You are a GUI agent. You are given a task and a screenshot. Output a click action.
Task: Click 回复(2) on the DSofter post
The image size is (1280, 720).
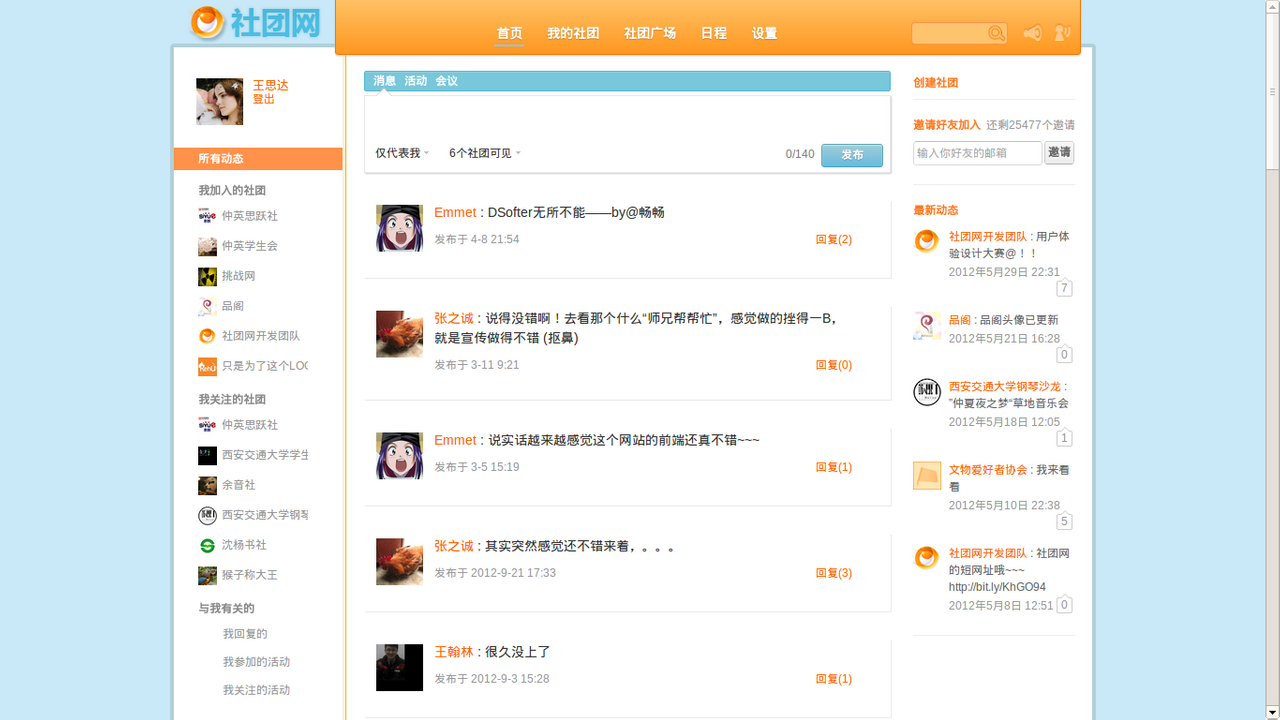pos(833,240)
